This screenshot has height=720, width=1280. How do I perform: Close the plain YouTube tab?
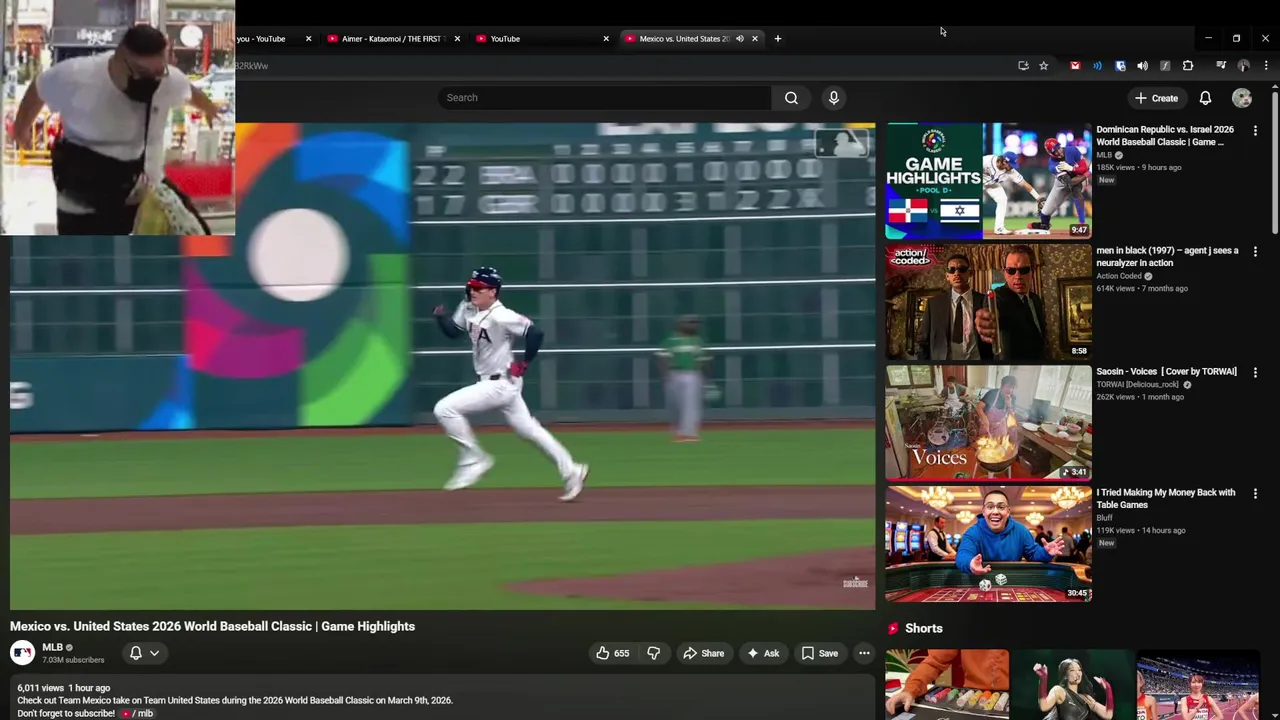[x=606, y=39]
